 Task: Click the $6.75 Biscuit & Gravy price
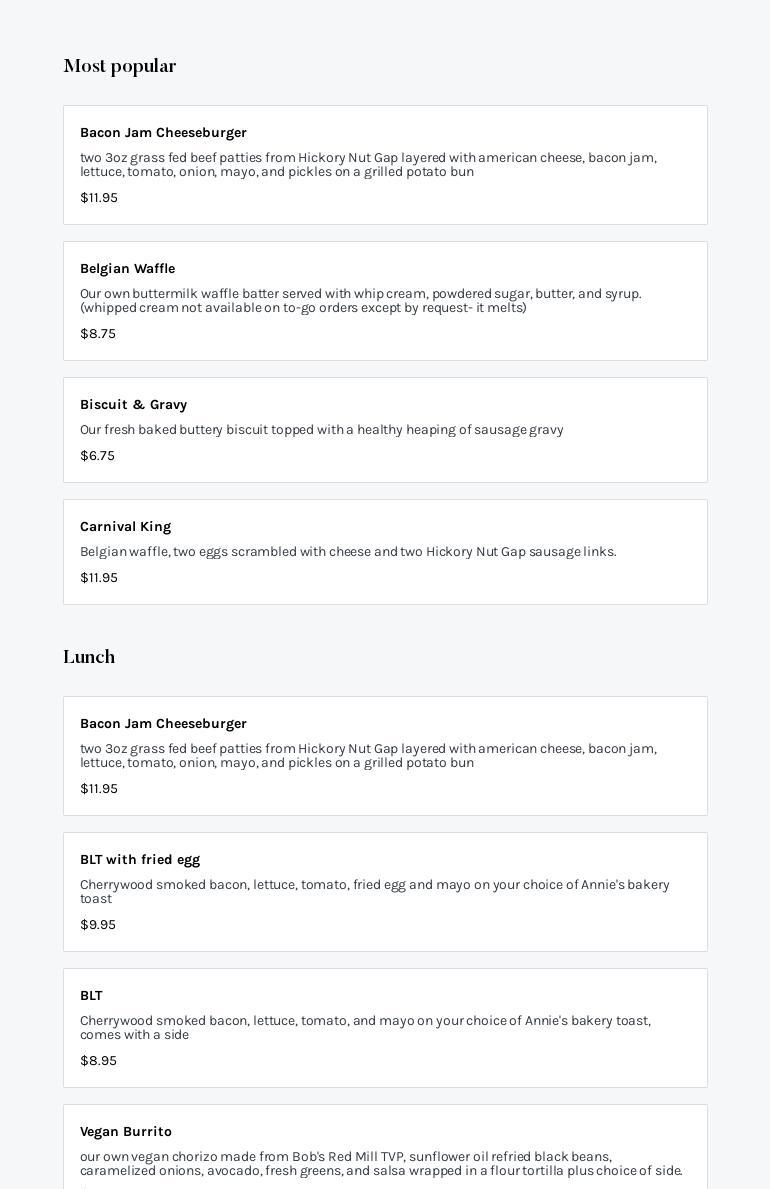tap(97, 456)
